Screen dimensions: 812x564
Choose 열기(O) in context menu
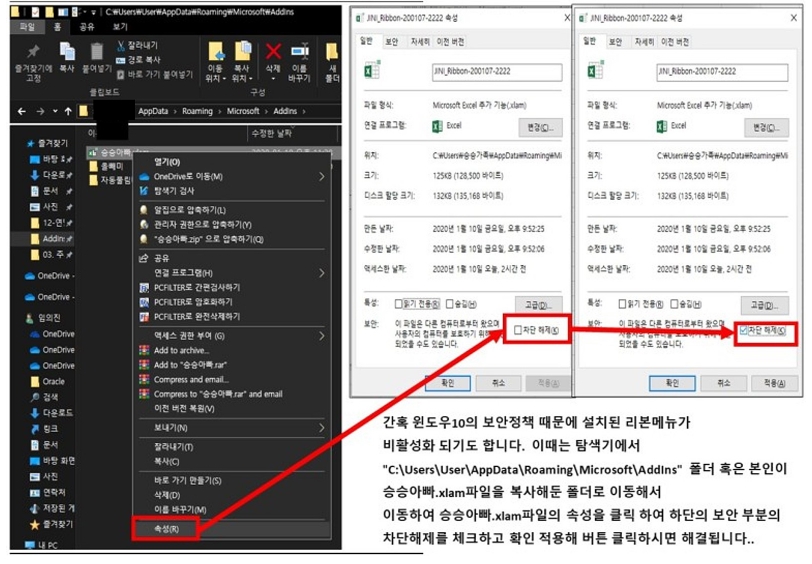[232, 162]
